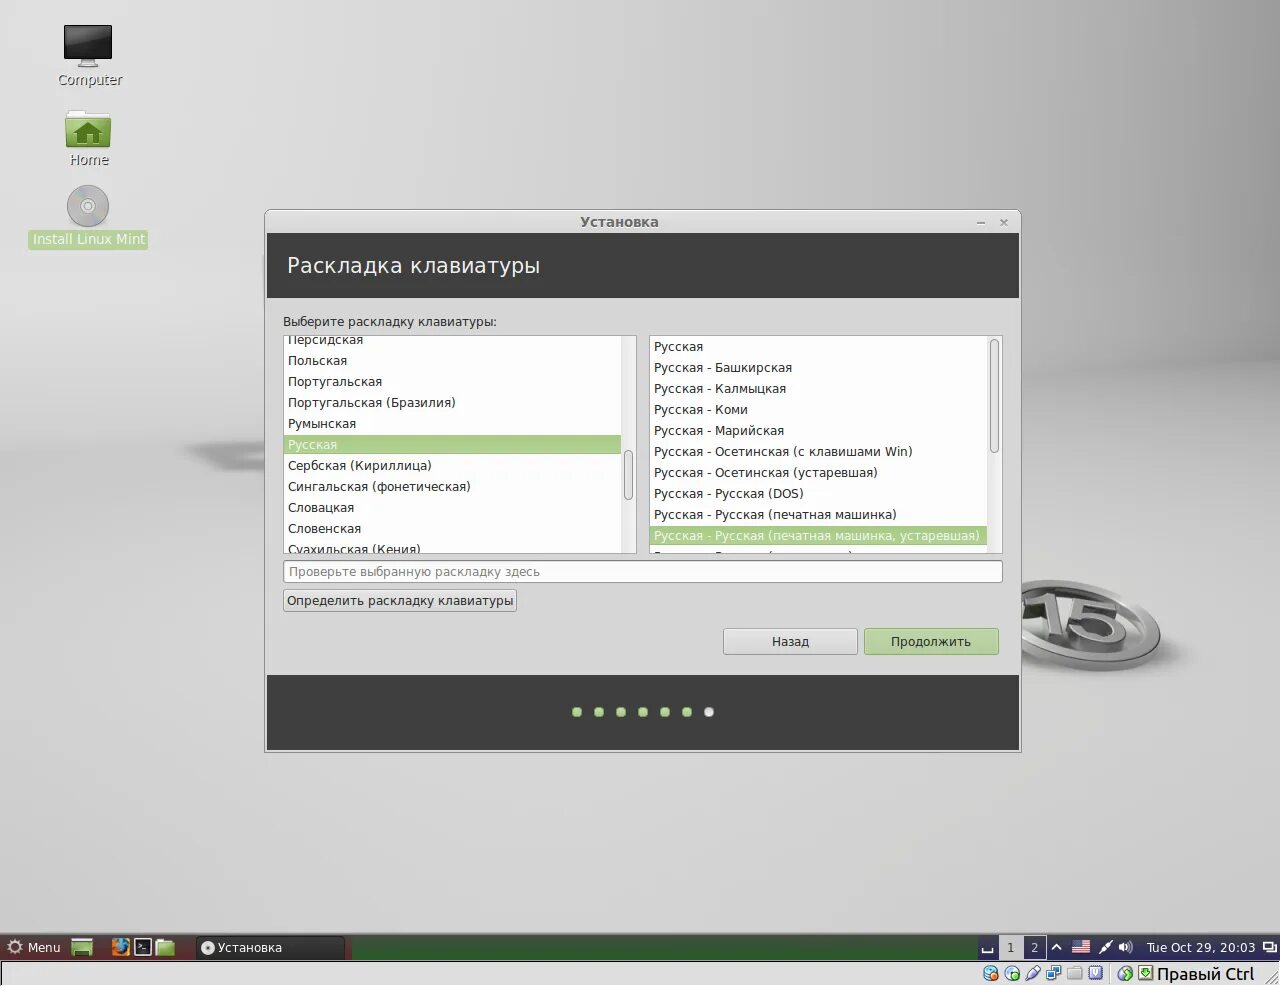Launch the terminal from the panel
The height and width of the screenshot is (986, 1280).
(143, 947)
